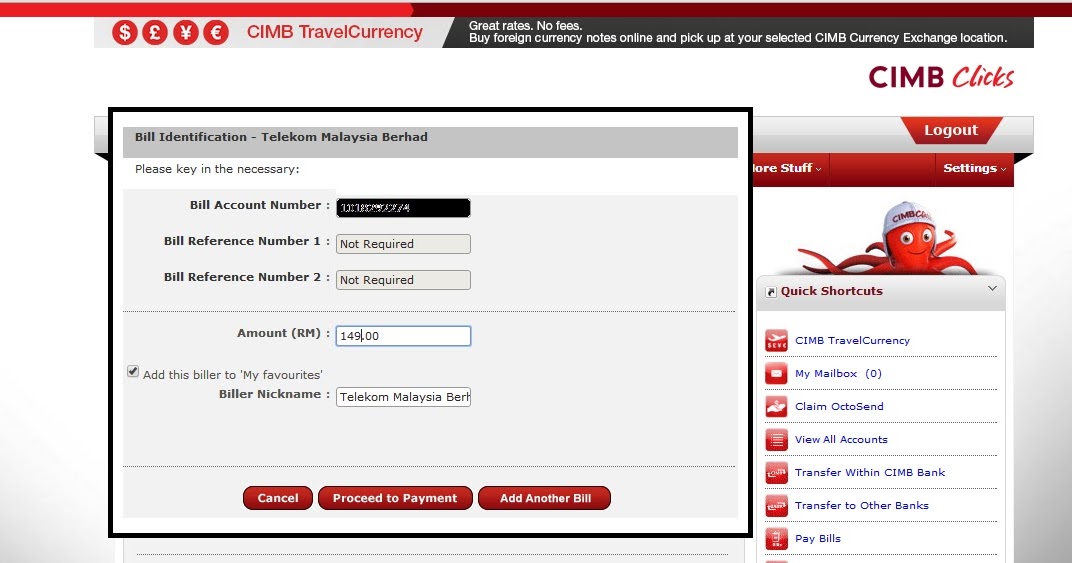
Task: Open My Mailbox (0) link
Action: [838, 374]
